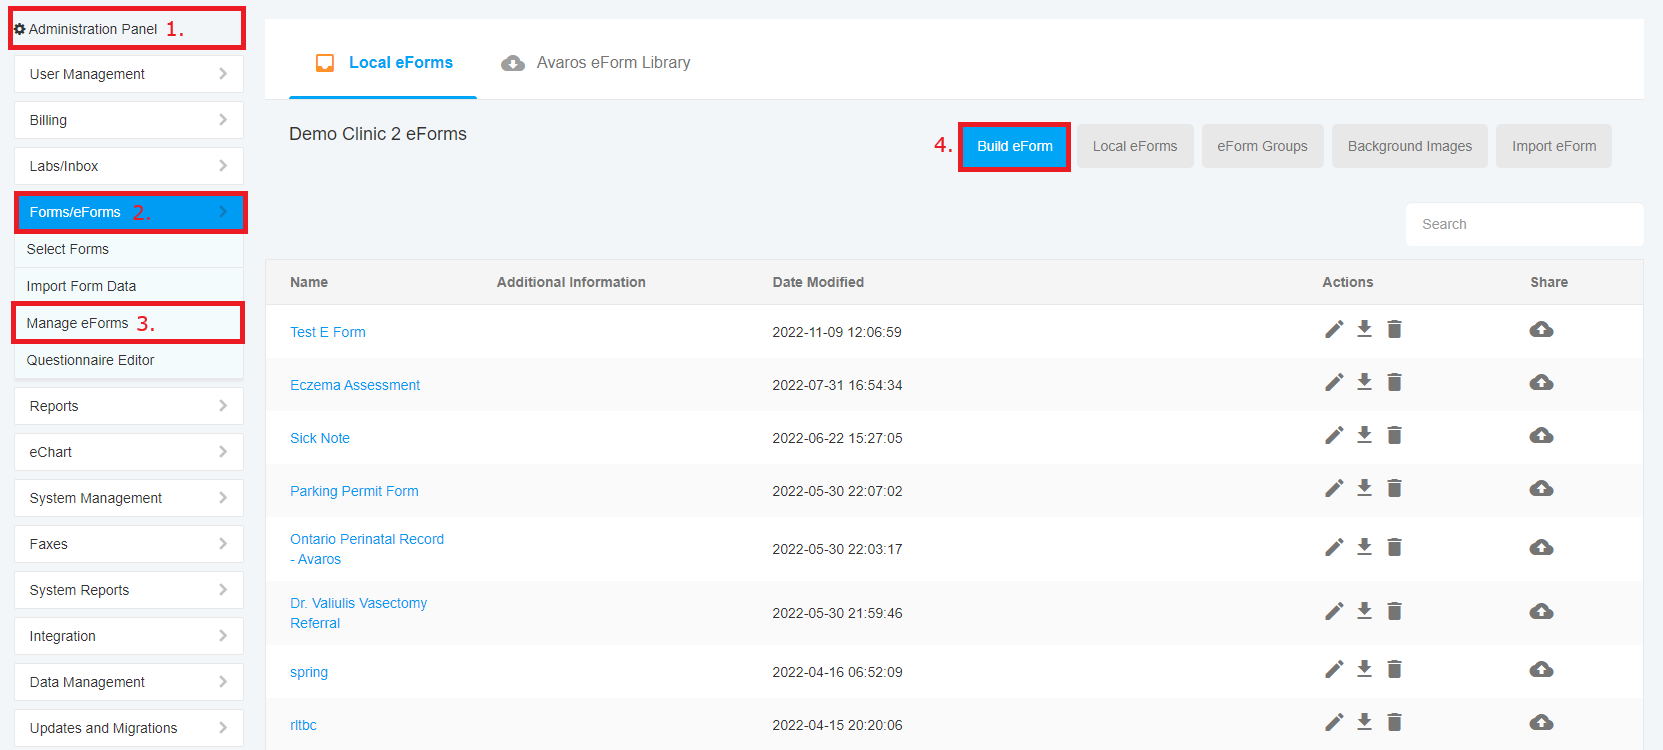Expand Faxes menu section

tap(129, 544)
